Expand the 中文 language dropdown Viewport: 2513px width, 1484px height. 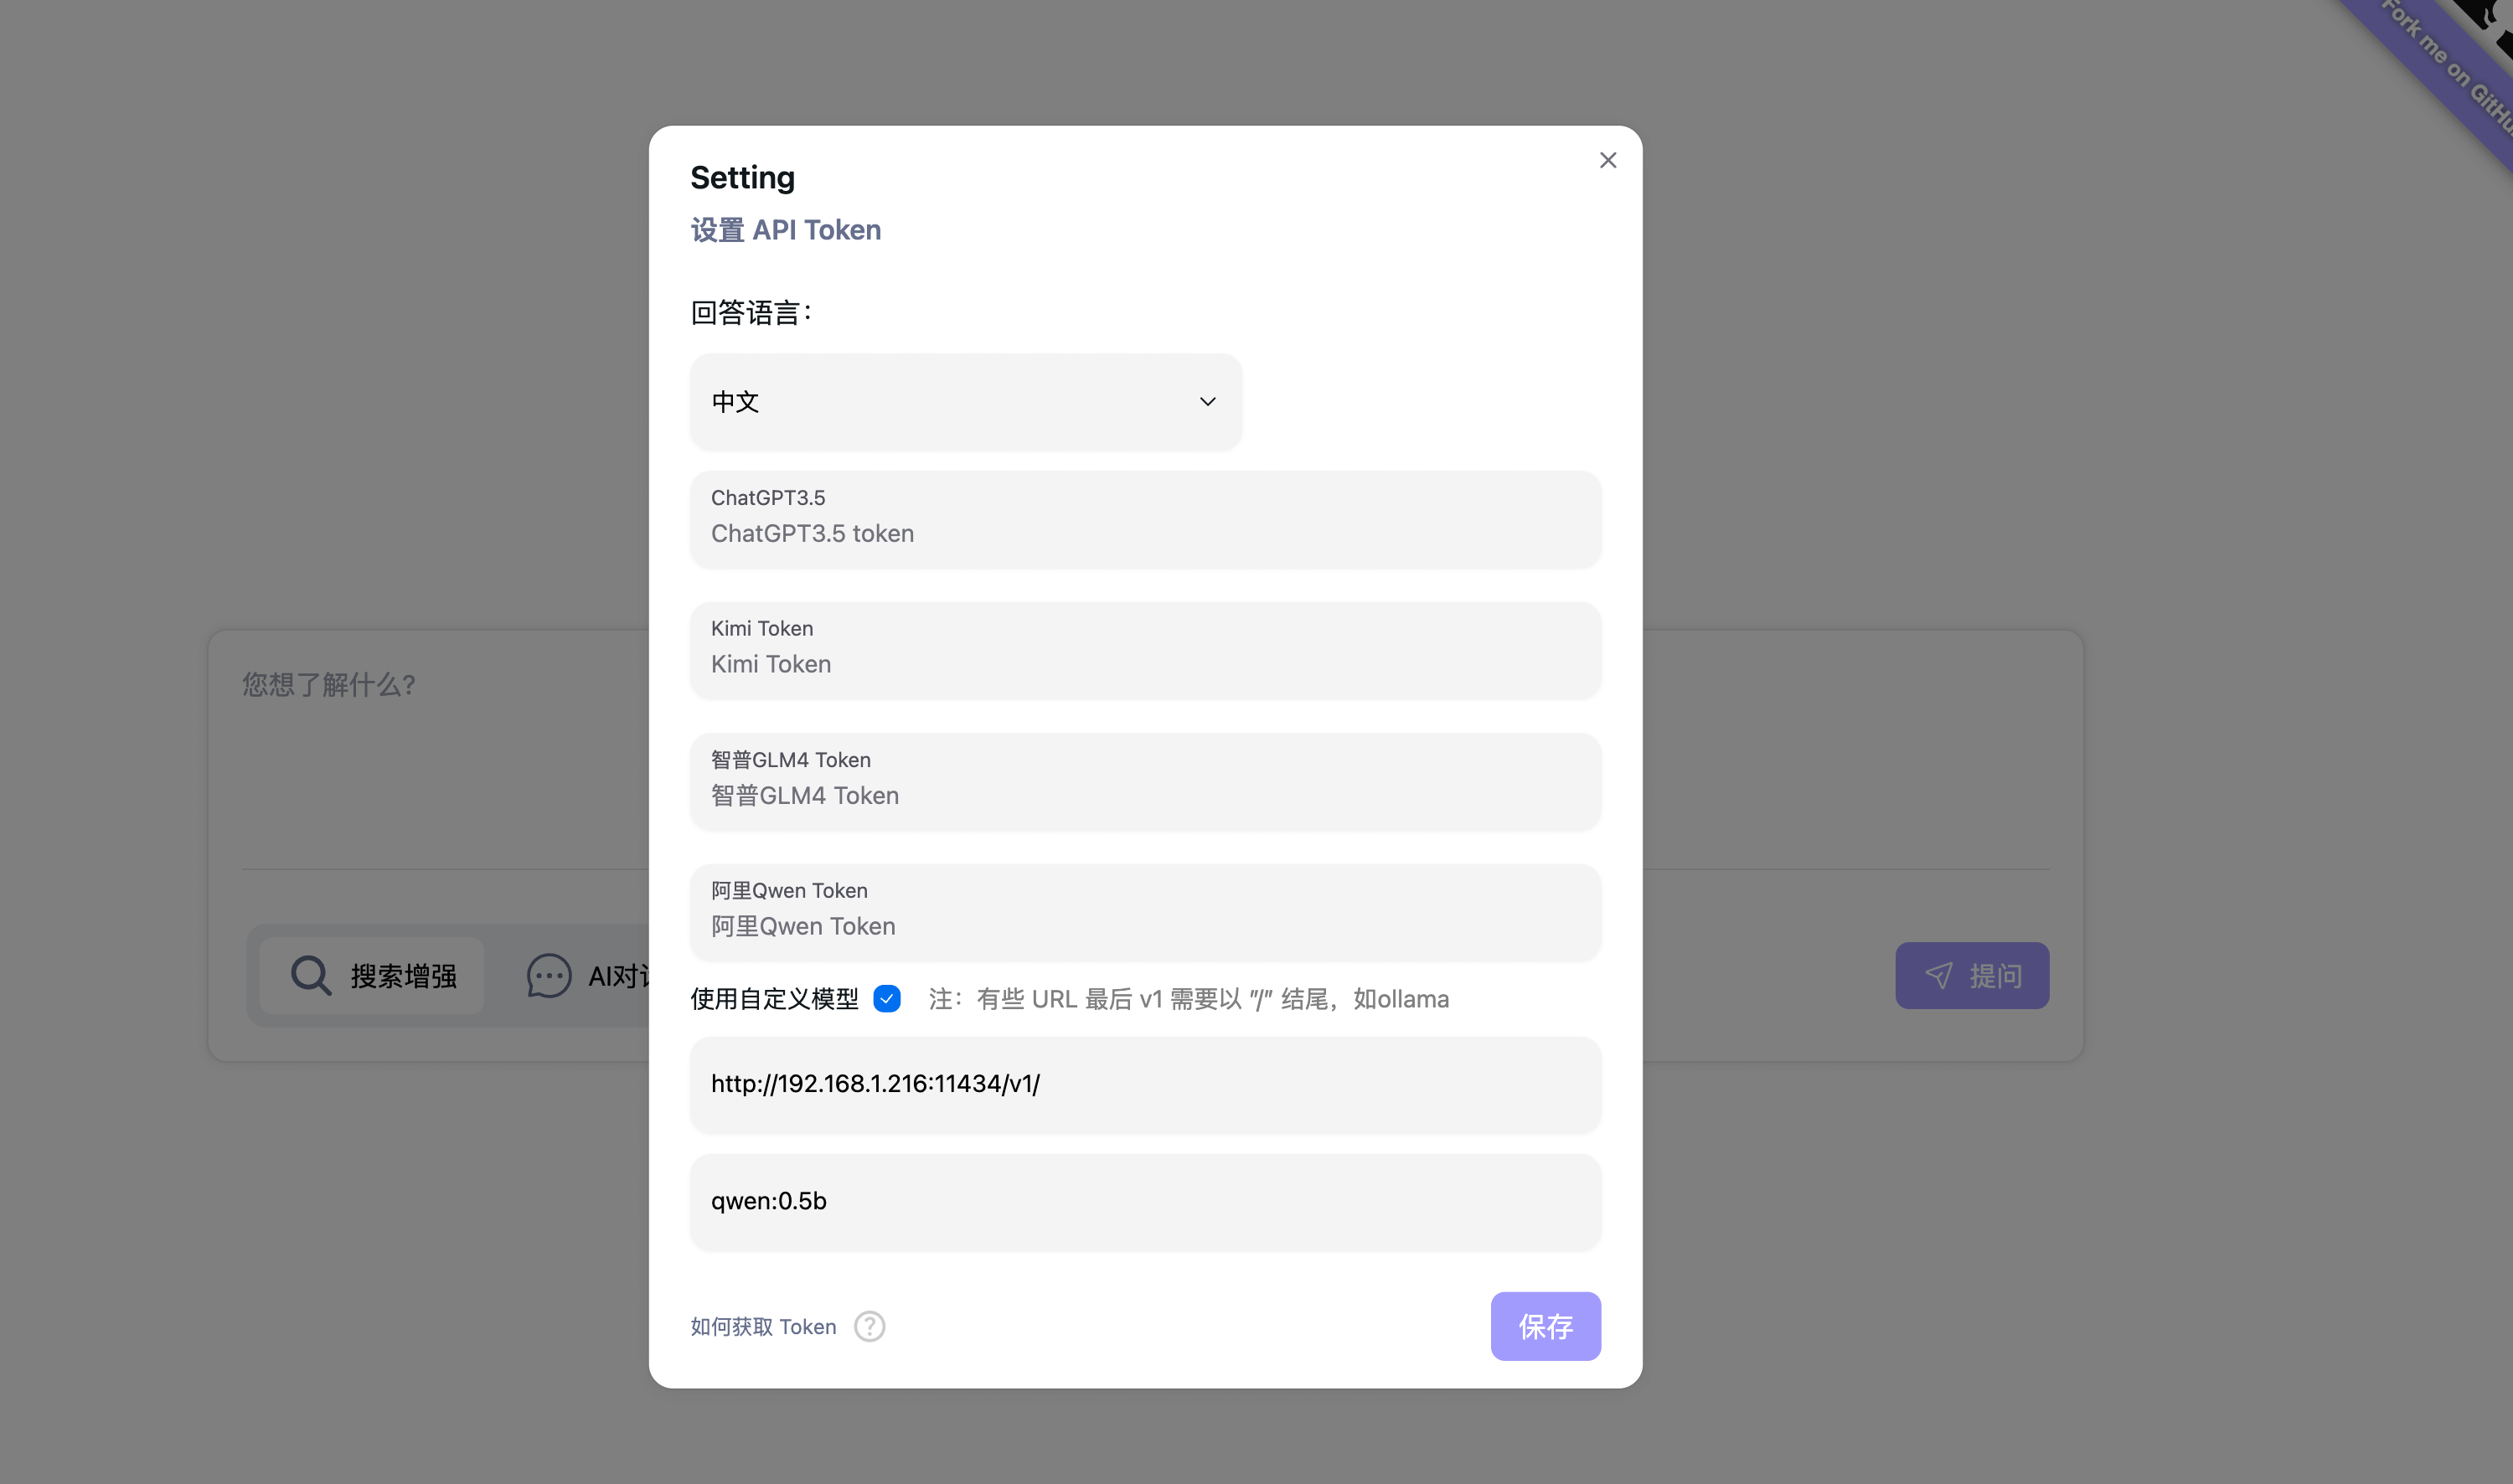point(965,401)
